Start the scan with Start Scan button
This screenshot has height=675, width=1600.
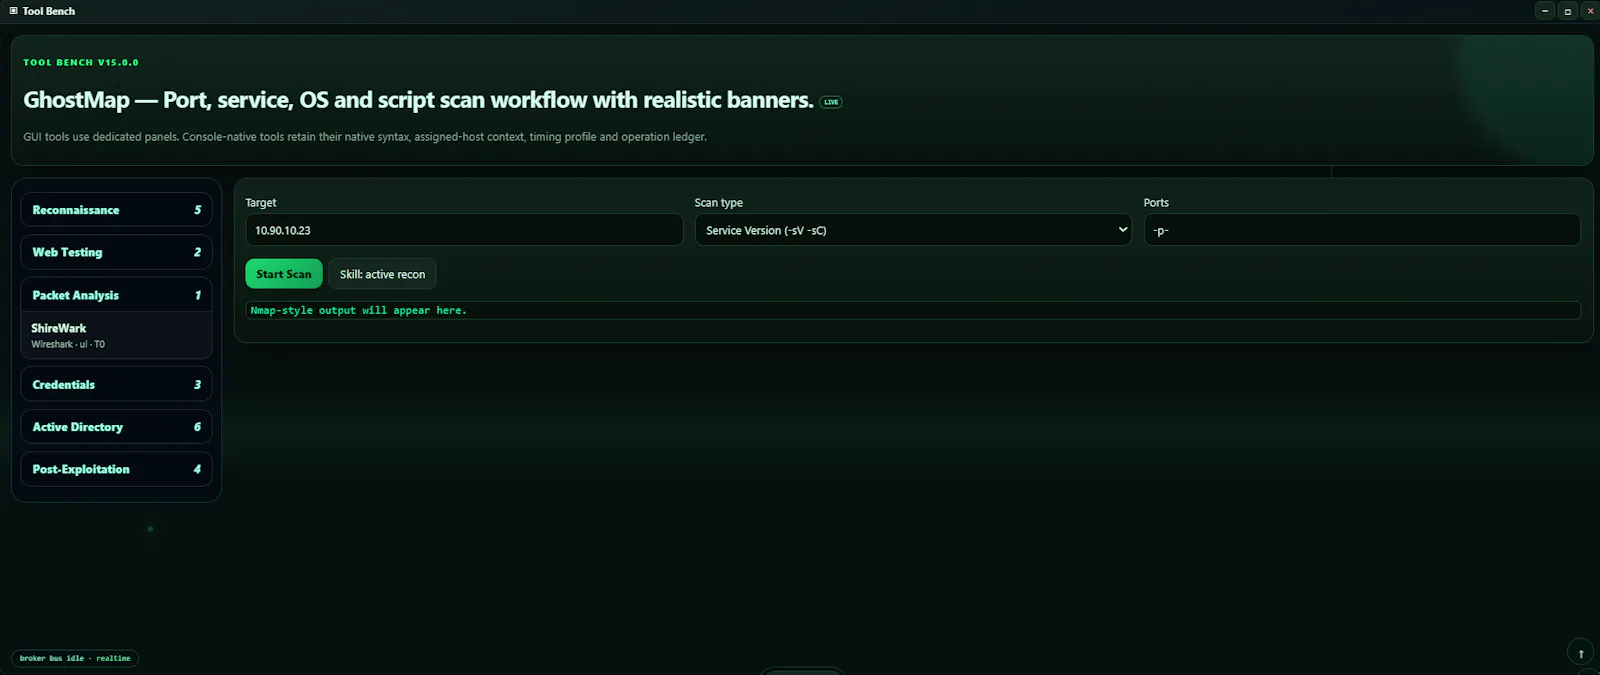point(284,274)
